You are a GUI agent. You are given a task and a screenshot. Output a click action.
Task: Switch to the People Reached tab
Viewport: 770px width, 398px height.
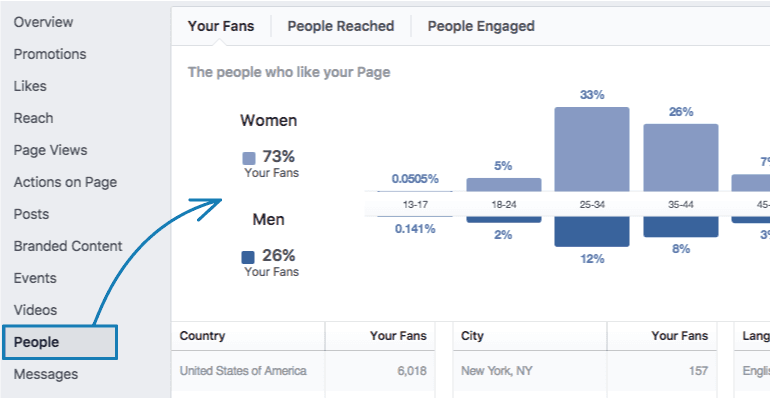click(341, 26)
